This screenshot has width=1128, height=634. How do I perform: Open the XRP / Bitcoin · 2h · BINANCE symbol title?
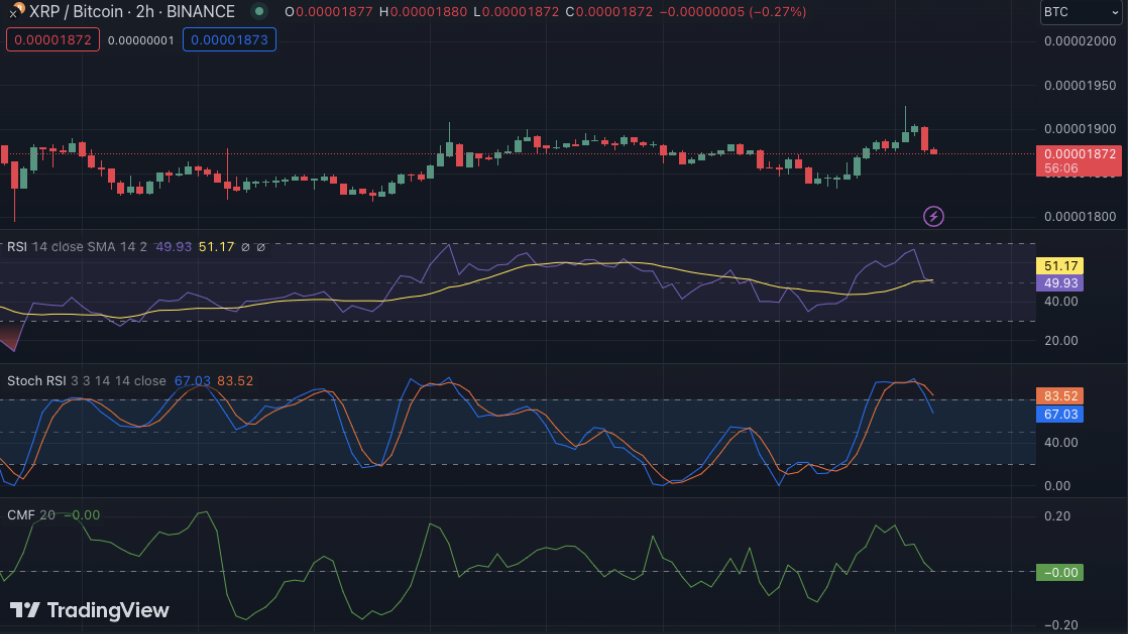(132, 12)
